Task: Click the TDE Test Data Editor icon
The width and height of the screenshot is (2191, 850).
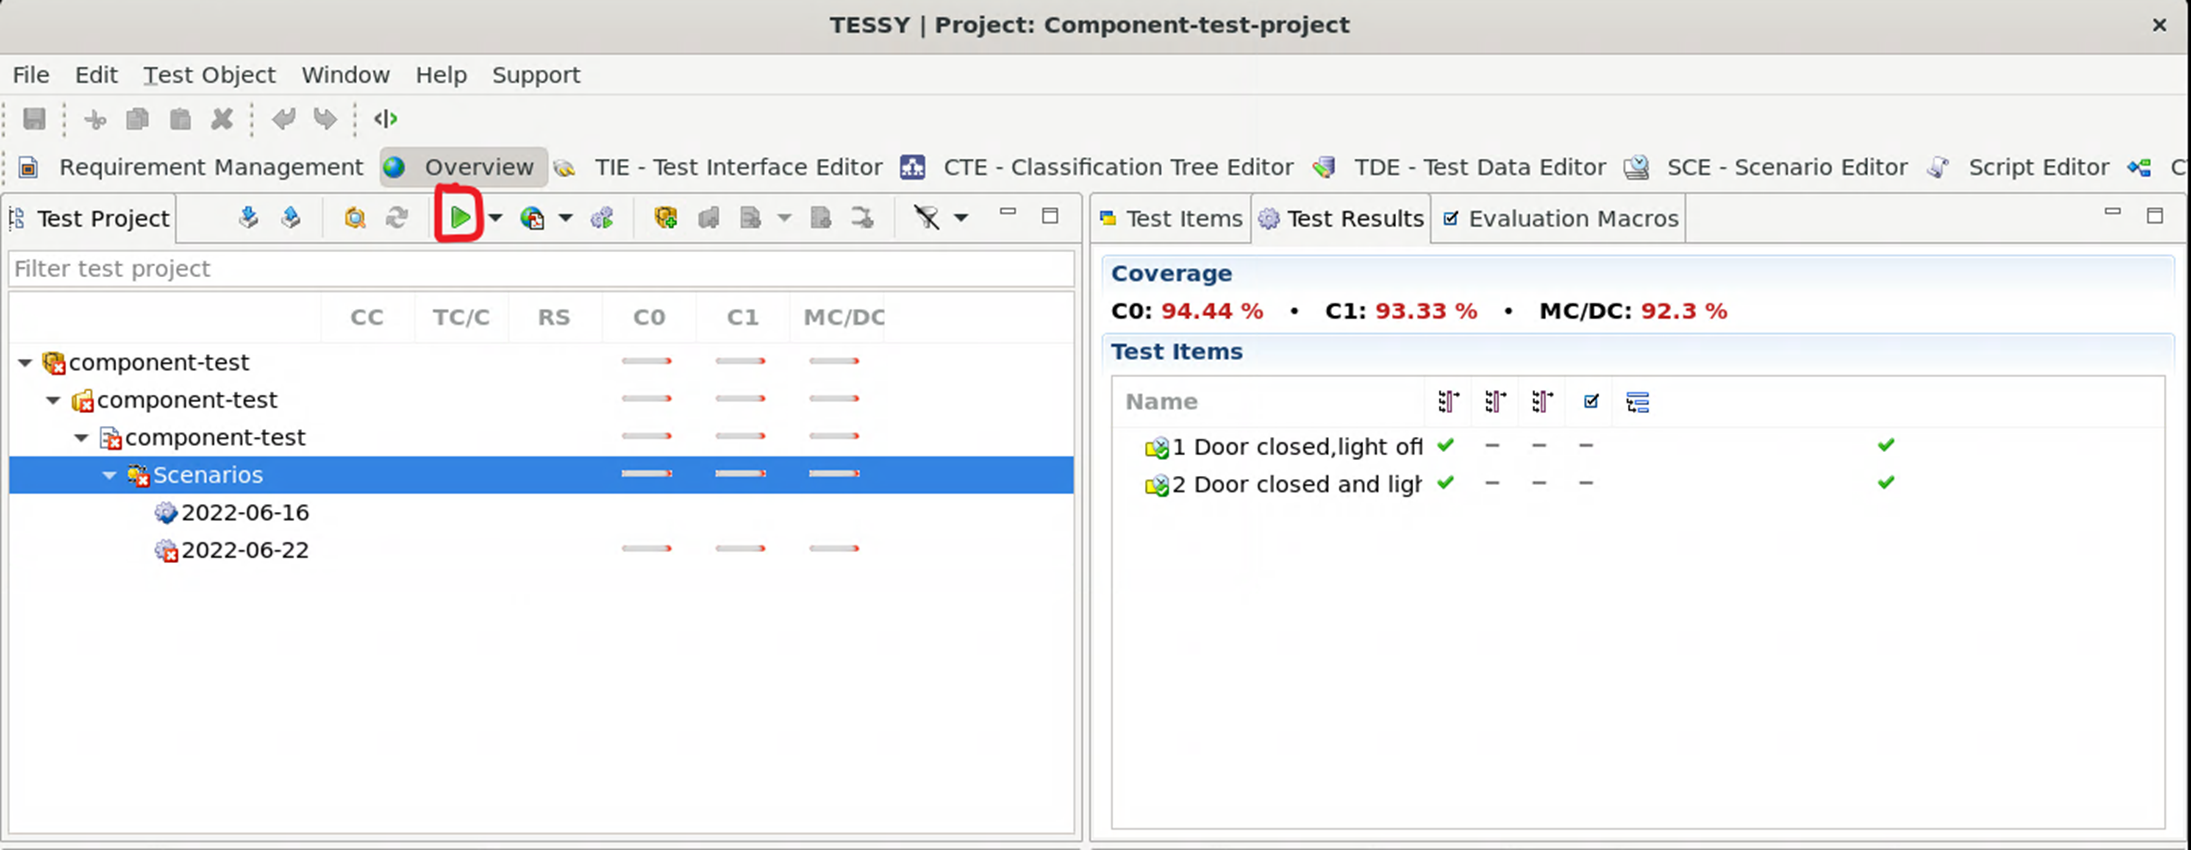Action: tap(1324, 167)
